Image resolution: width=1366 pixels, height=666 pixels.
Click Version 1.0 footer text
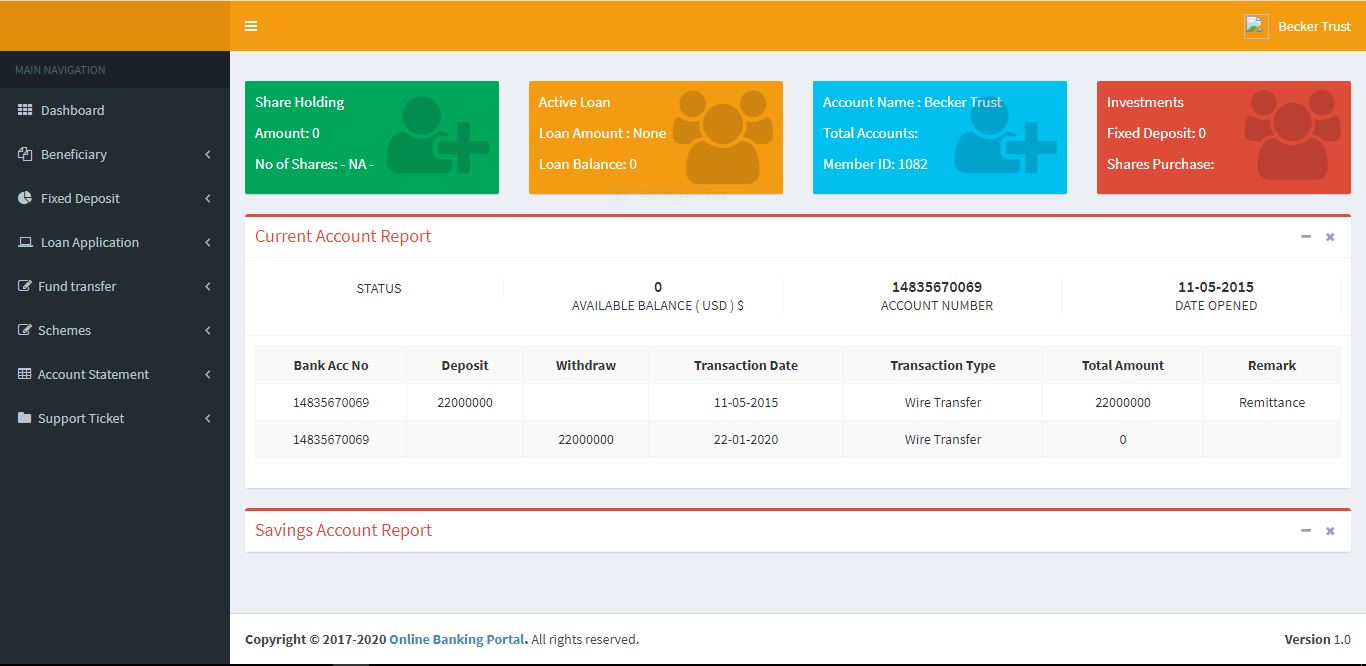point(1317,639)
